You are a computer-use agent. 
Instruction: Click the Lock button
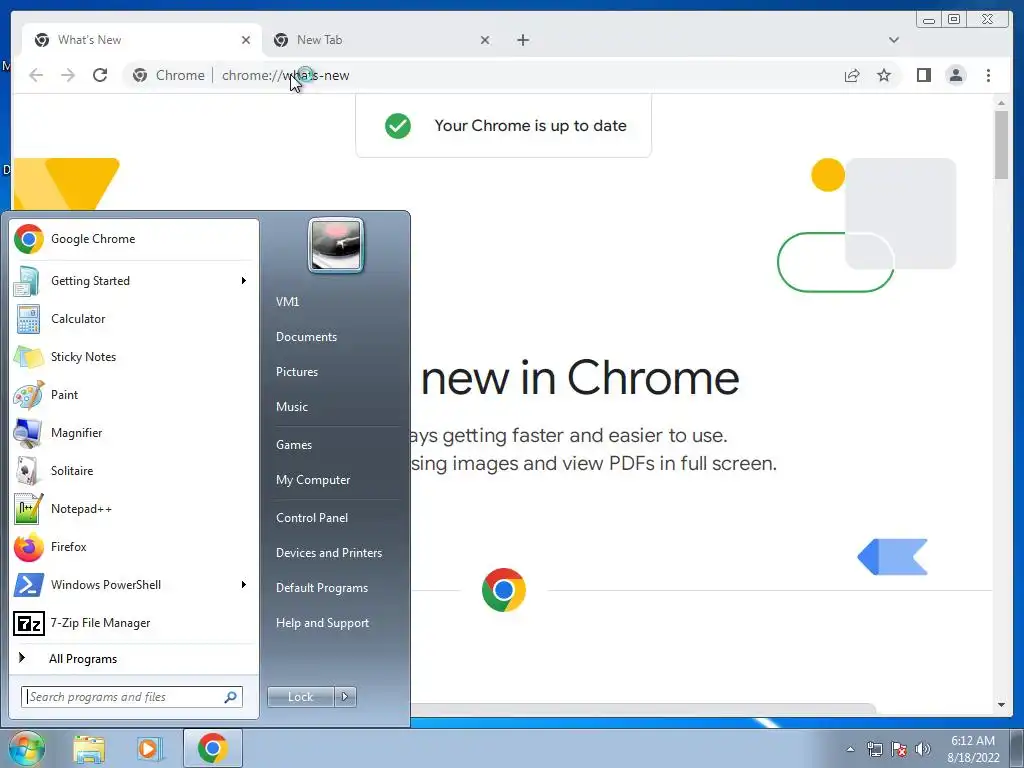[x=301, y=697]
